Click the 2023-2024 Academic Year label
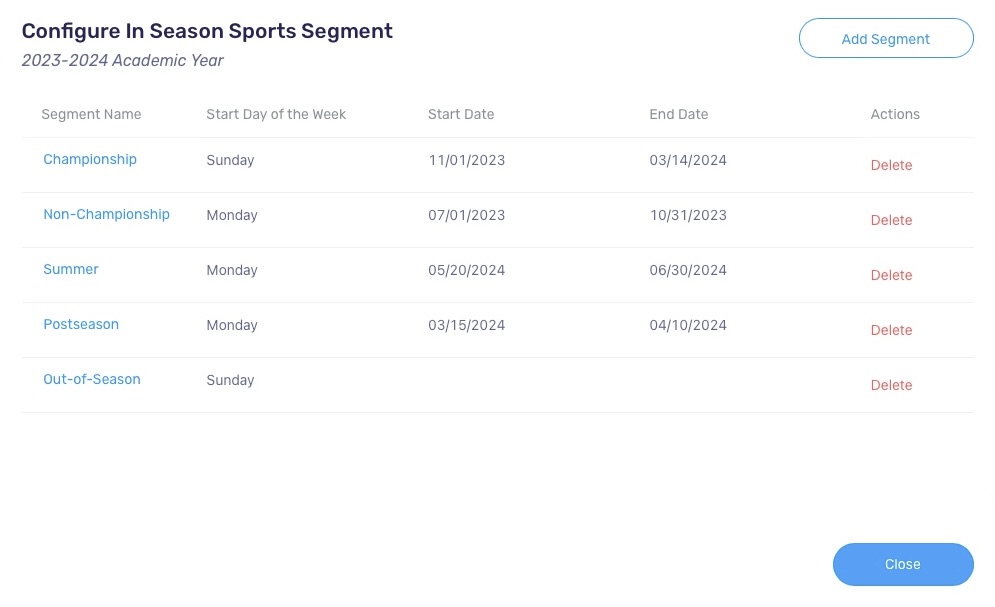 [122, 60]
